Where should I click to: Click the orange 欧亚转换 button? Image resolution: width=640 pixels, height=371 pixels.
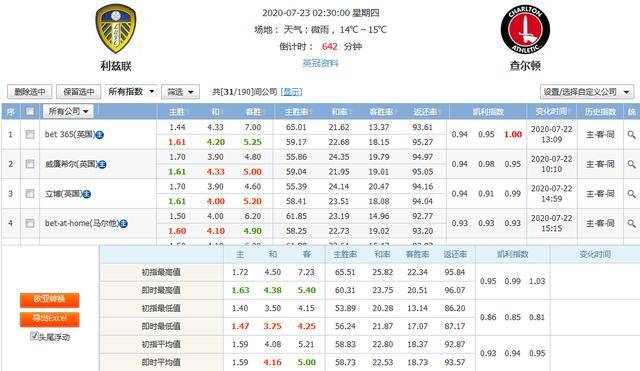49,300
